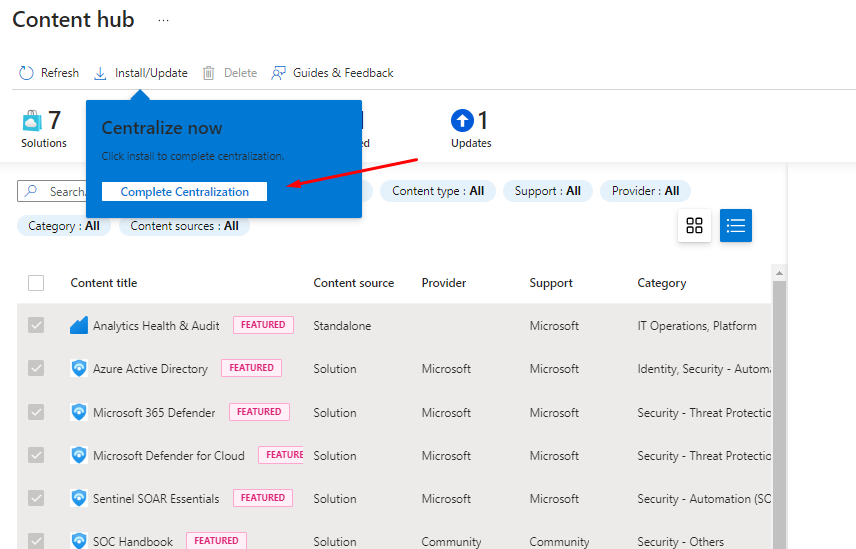Click the Updates arrow icon

(461, 121)
